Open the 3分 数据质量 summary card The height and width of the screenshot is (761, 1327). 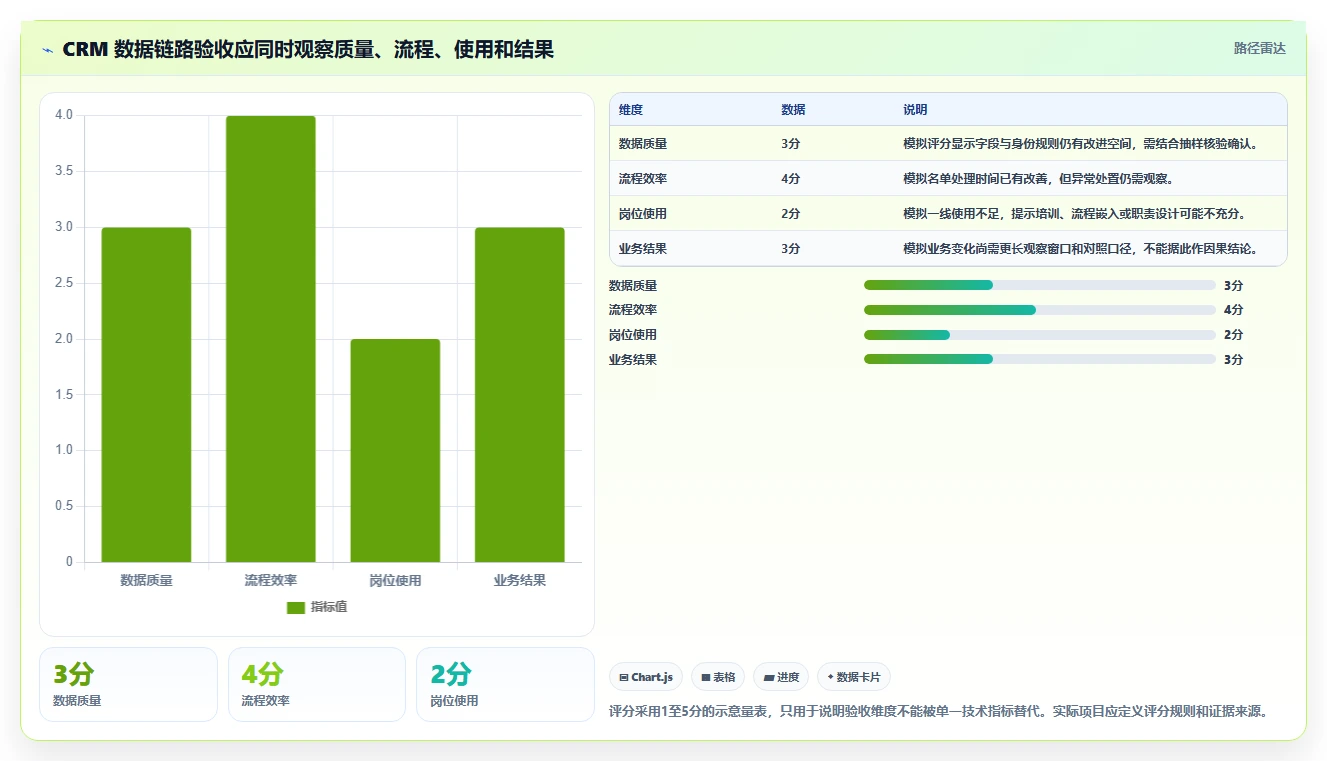[x=128, y=684]
